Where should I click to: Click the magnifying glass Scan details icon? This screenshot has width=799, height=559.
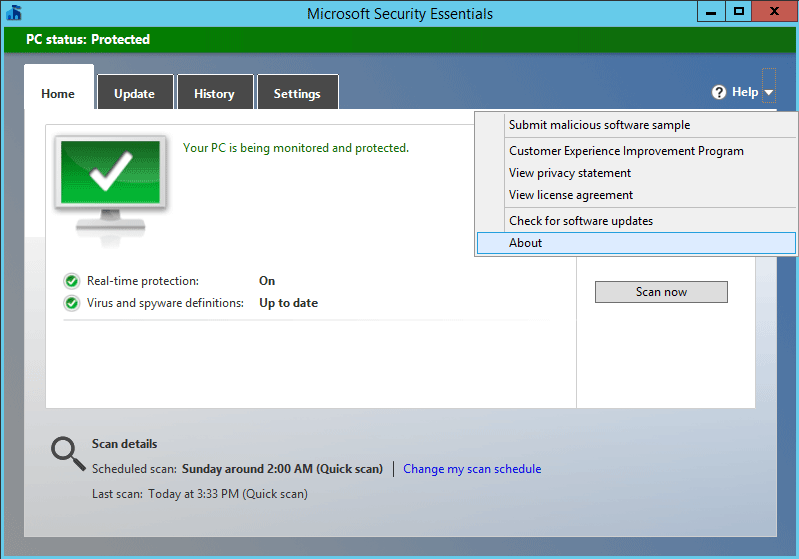coord(68,454)
